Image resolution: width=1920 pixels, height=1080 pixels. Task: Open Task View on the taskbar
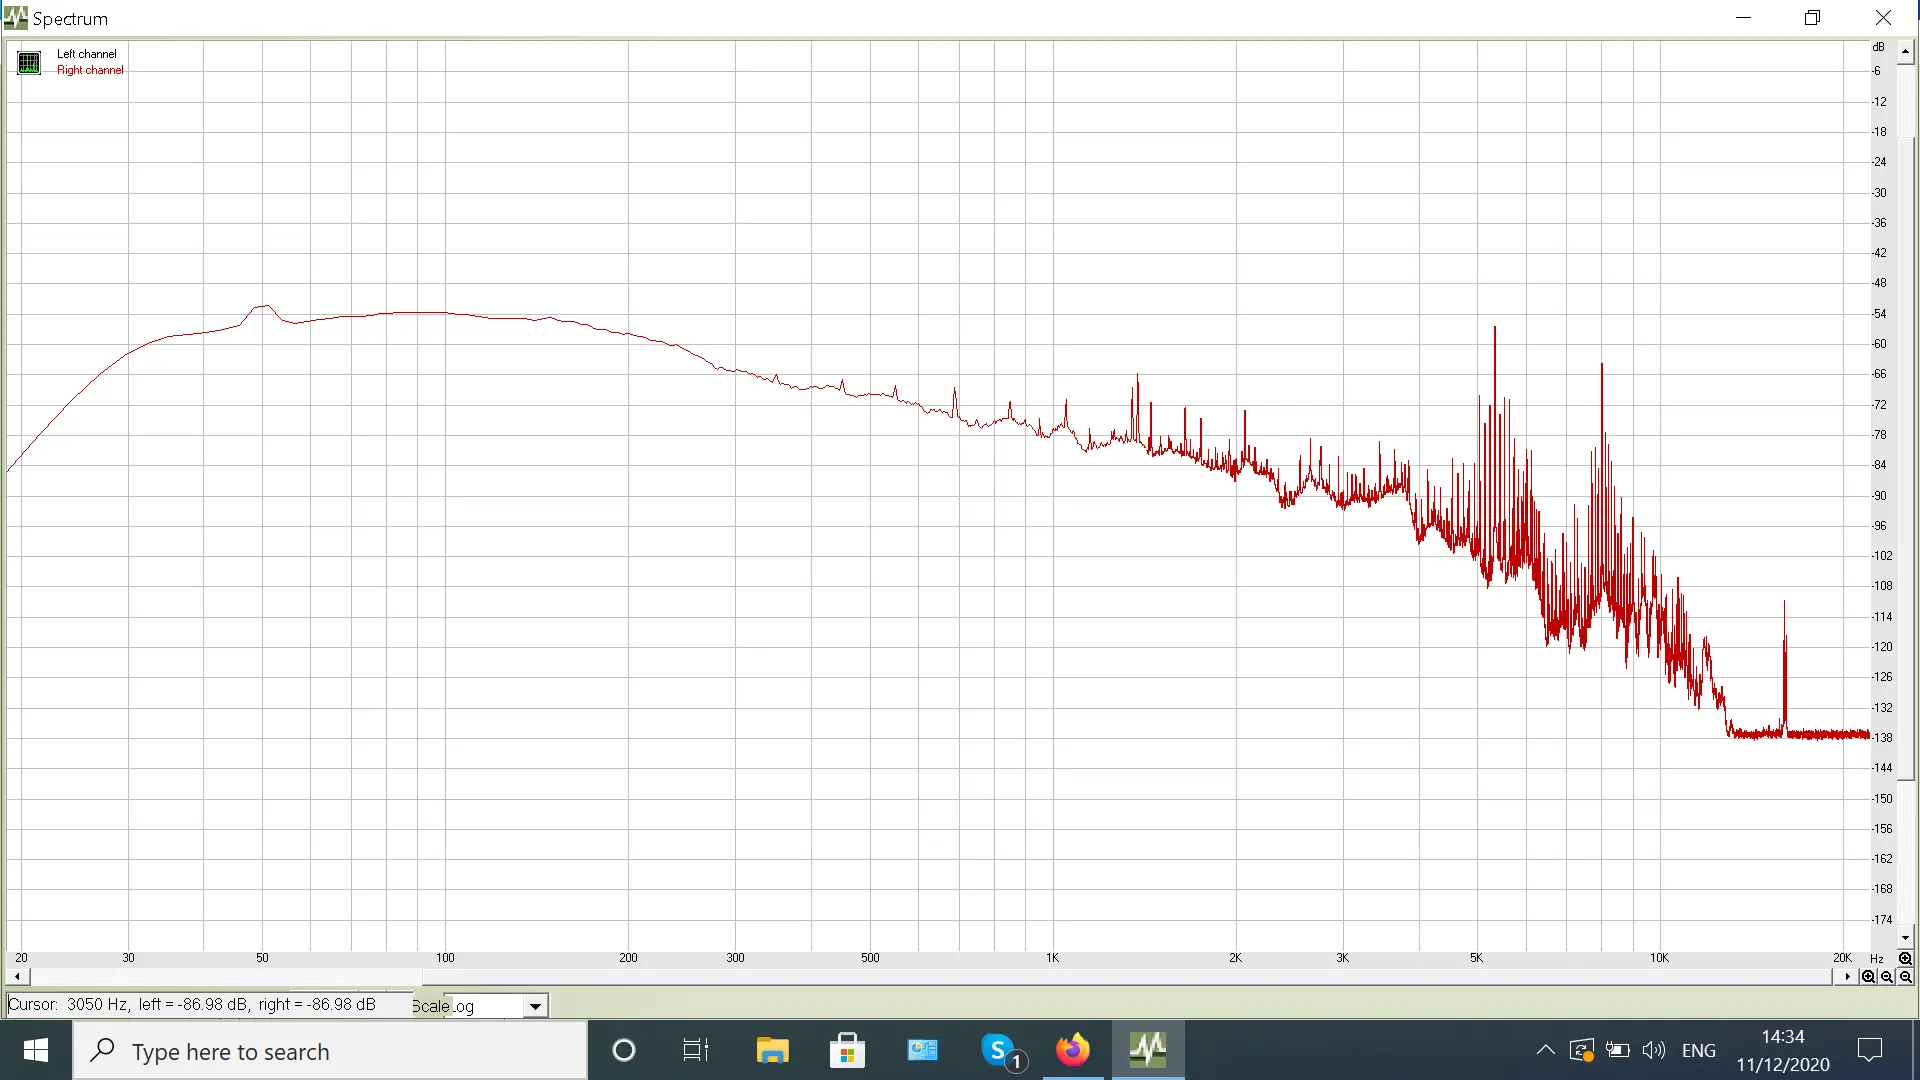tap(696, 1051)
